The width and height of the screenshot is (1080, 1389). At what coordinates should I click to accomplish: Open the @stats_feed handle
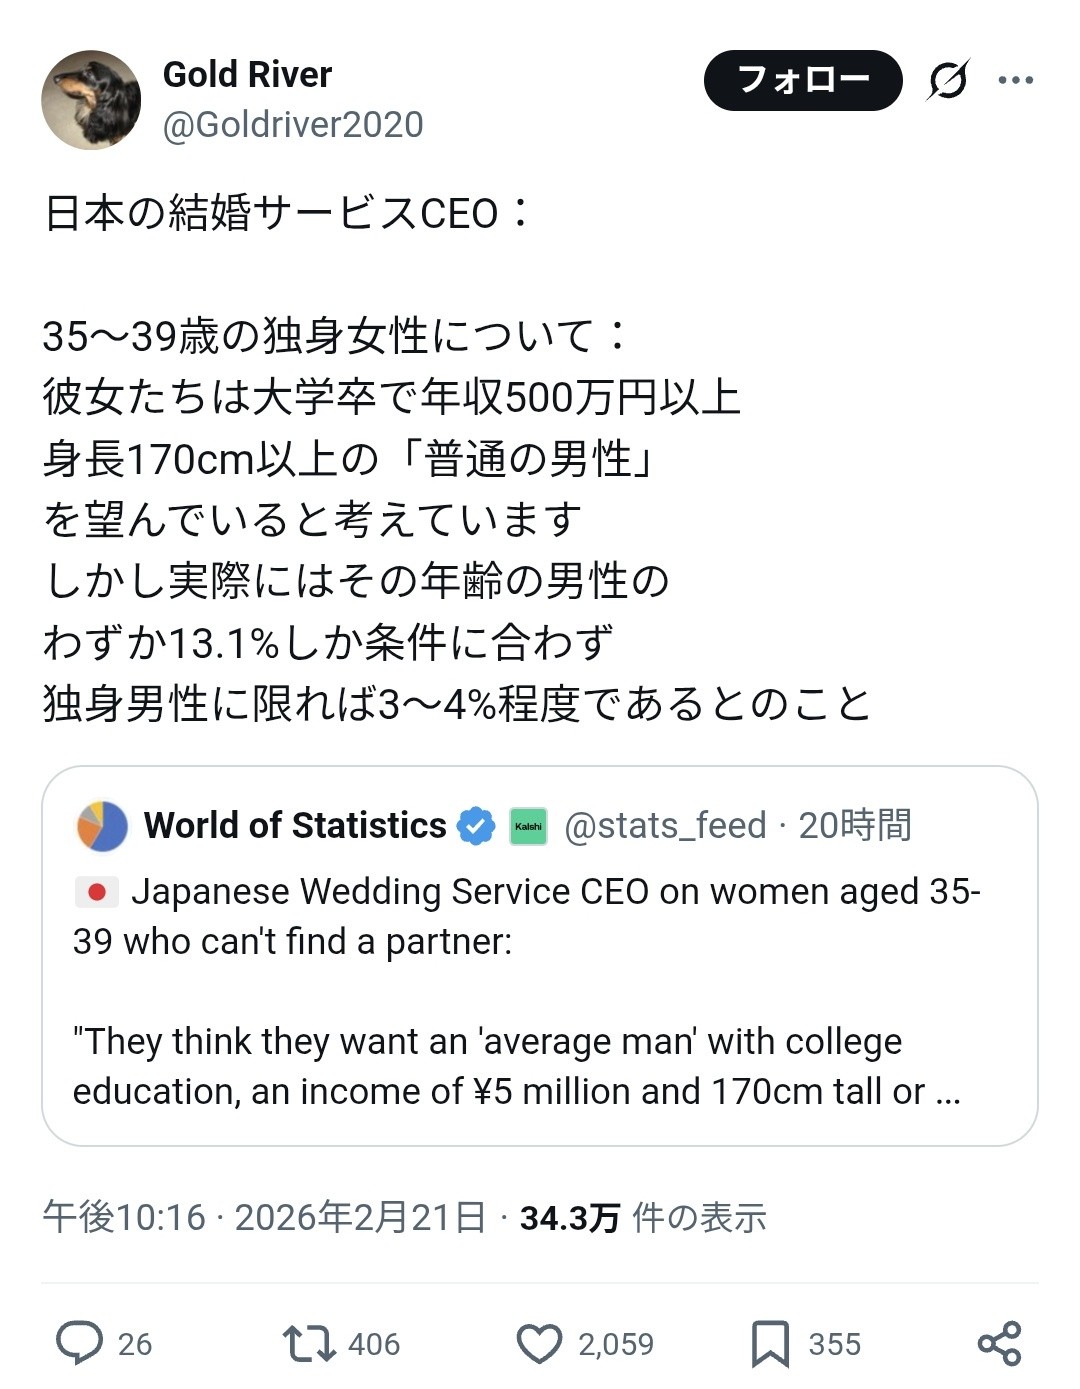pyautogui.click(x=665, y=826)
